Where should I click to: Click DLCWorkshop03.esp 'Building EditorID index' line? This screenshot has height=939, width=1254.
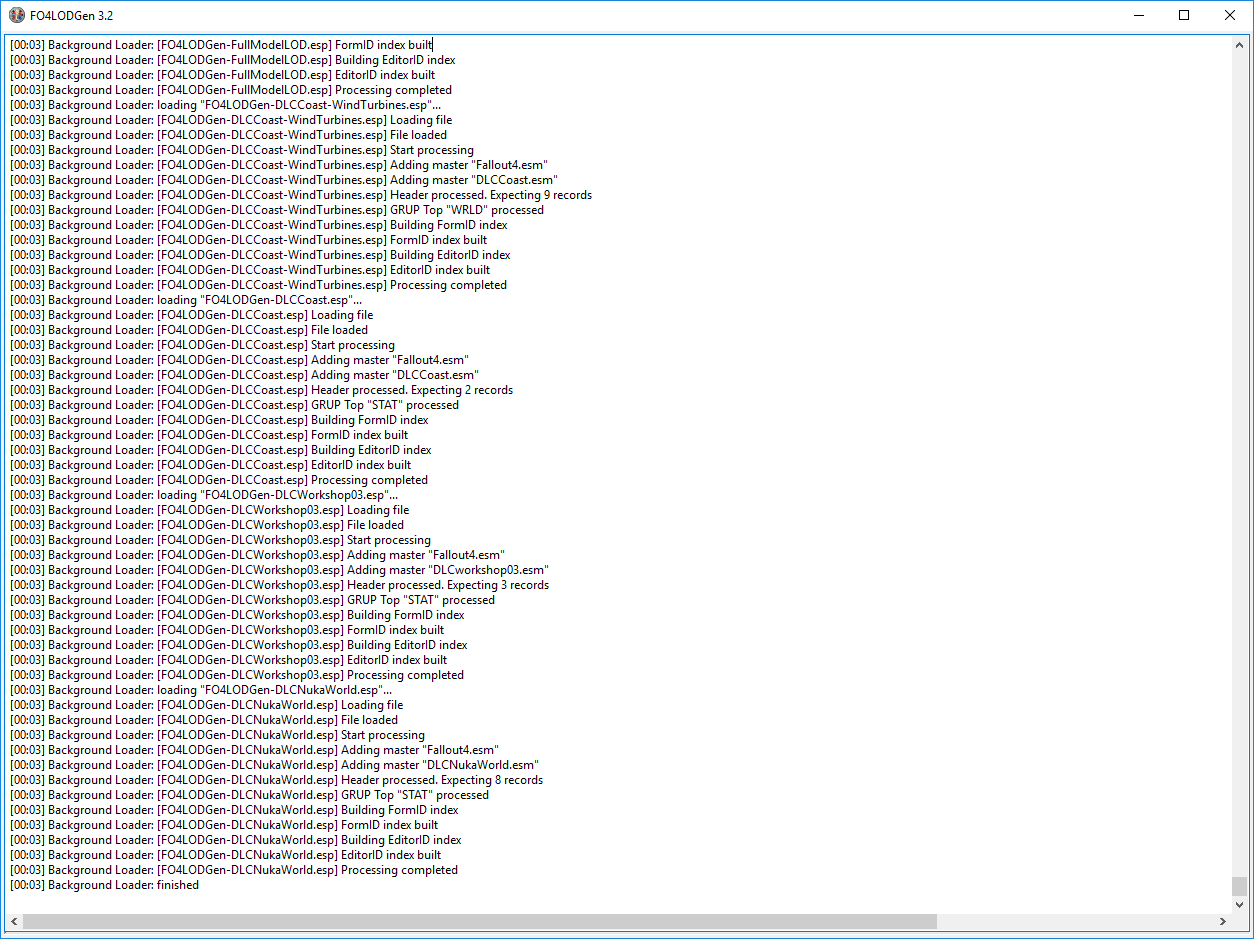[239, 645]
